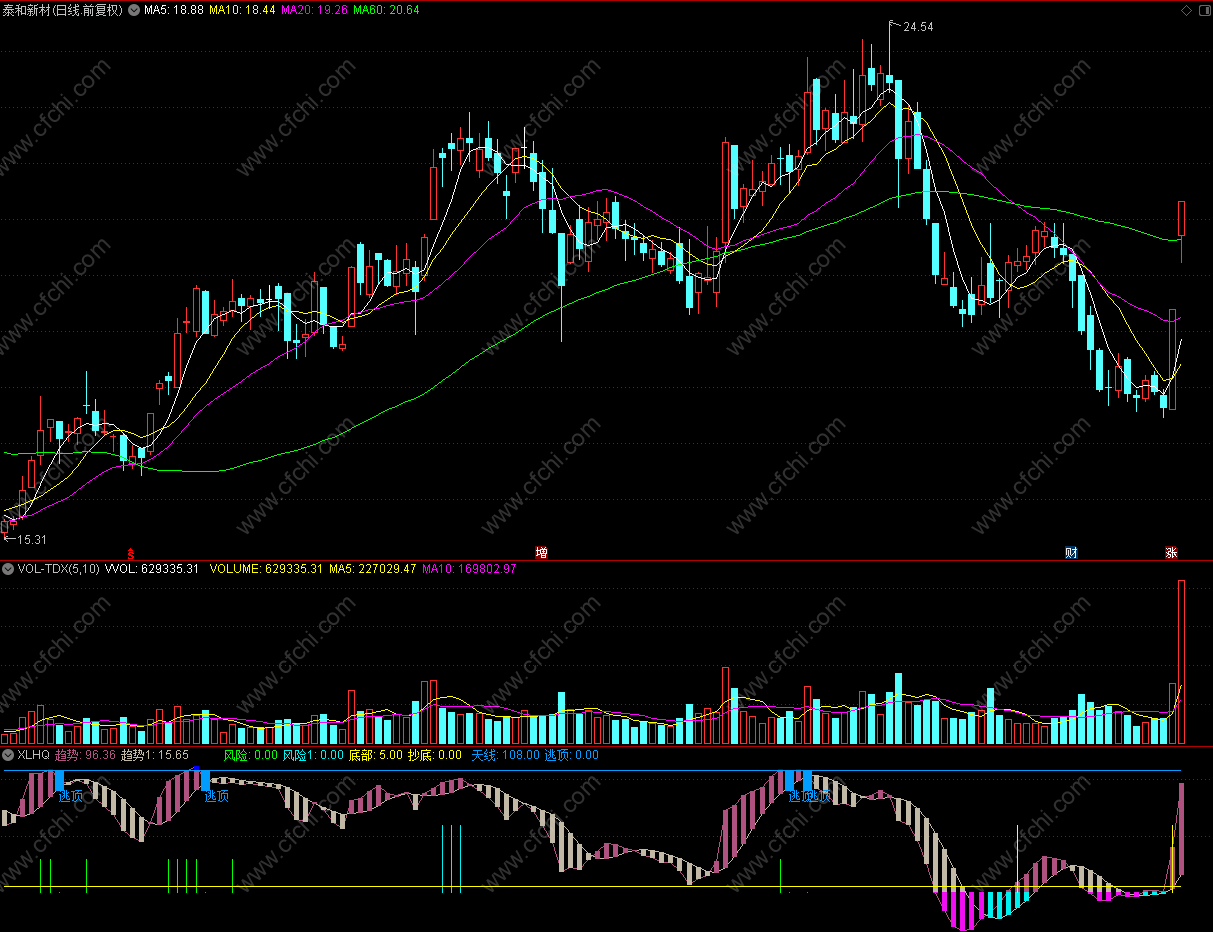Screen dimensions: 1213x932
Task: Open dropdown next to 泰和新材 chart title
Action: (x=134, y=10)
